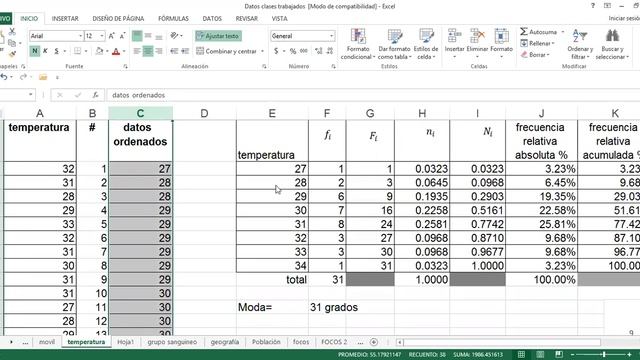Click the Cut scissors icon
The image size is (640, 360).
point(12,31)
